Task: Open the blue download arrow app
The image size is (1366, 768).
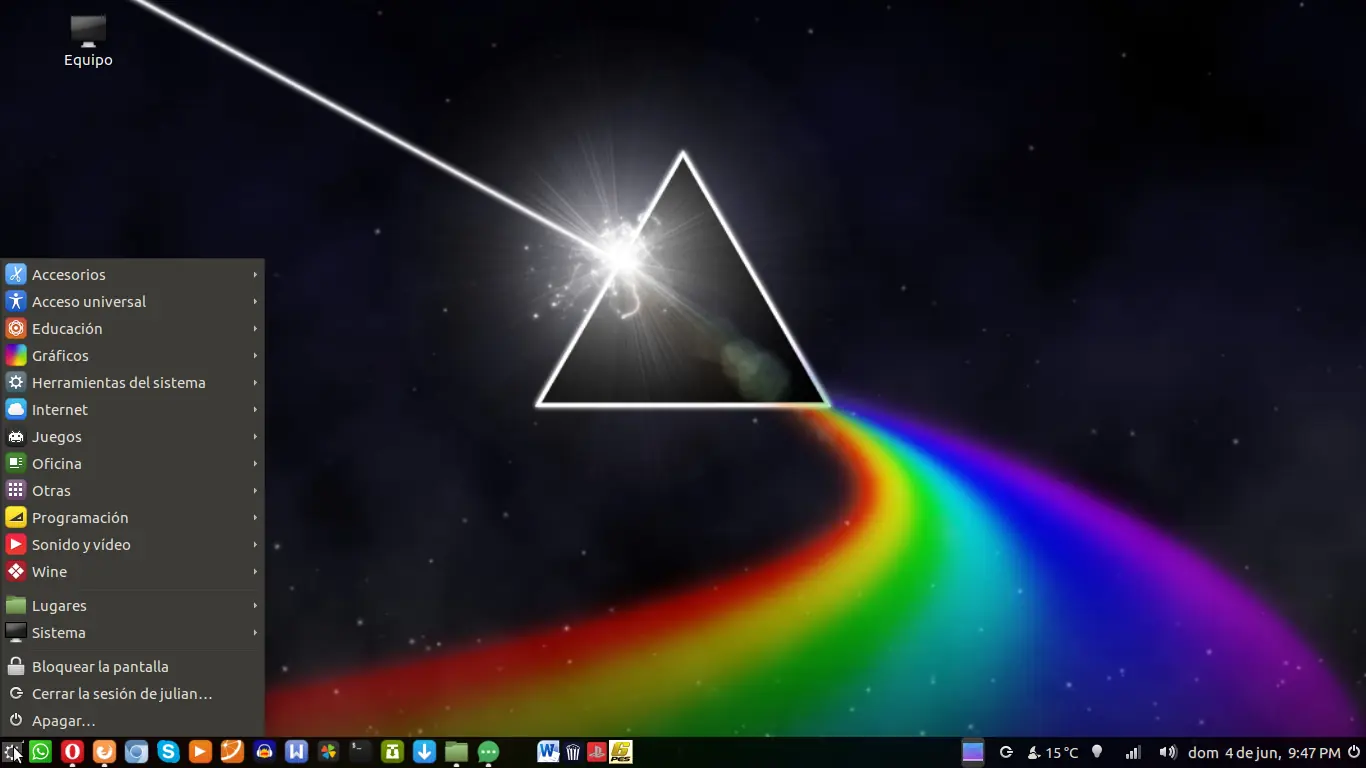Action: (x=424, y=752)
